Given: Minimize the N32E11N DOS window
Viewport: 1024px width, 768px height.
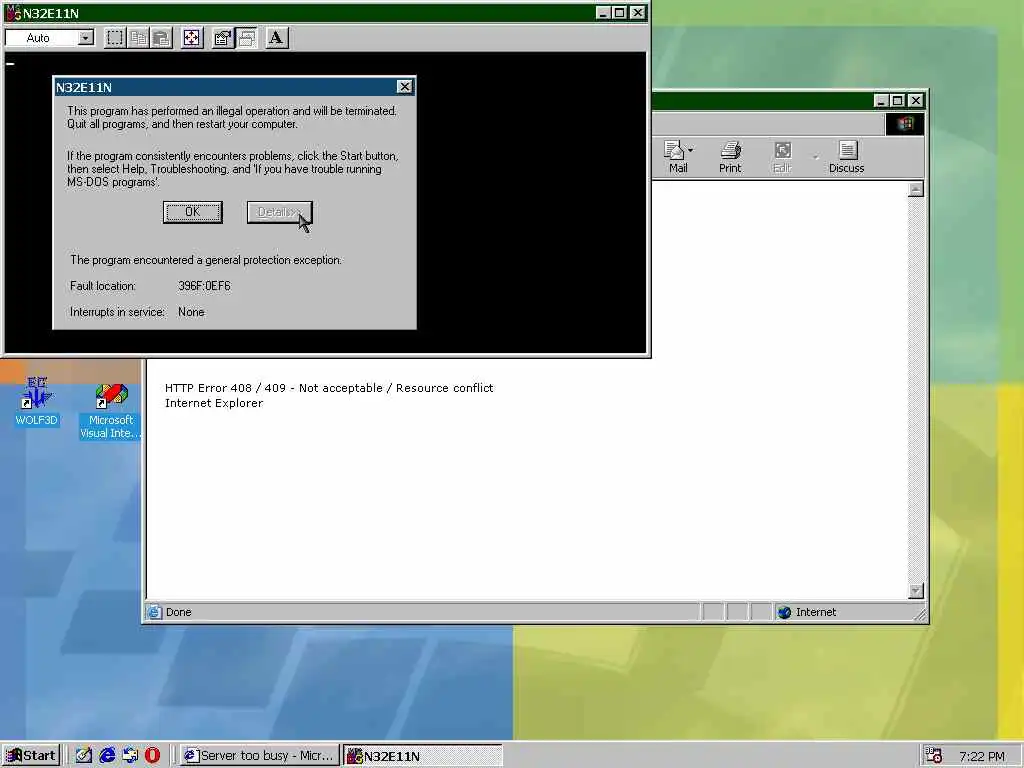Looking at the screenshot, I should (603, 12).
